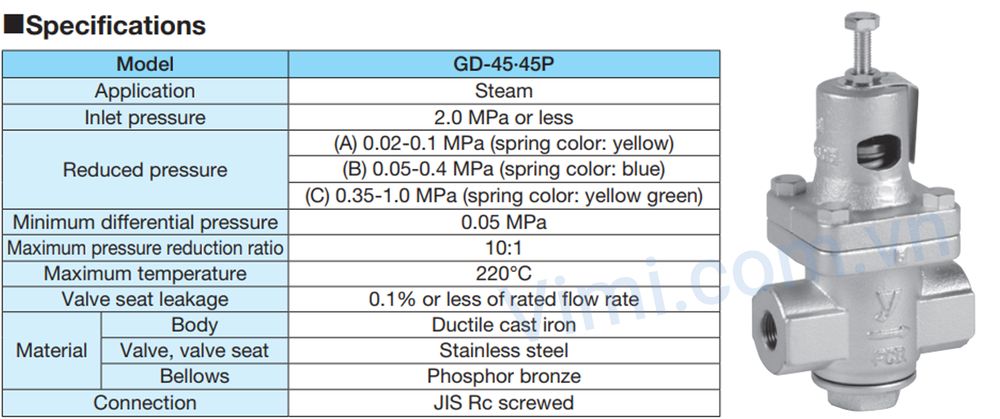Select the Steam application value
Image resolution: width=1000 pixels, height=419 pixels.
point(503,91)
